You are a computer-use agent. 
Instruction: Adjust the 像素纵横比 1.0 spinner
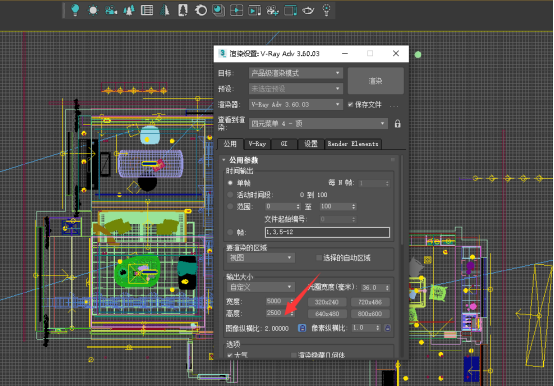378,328
